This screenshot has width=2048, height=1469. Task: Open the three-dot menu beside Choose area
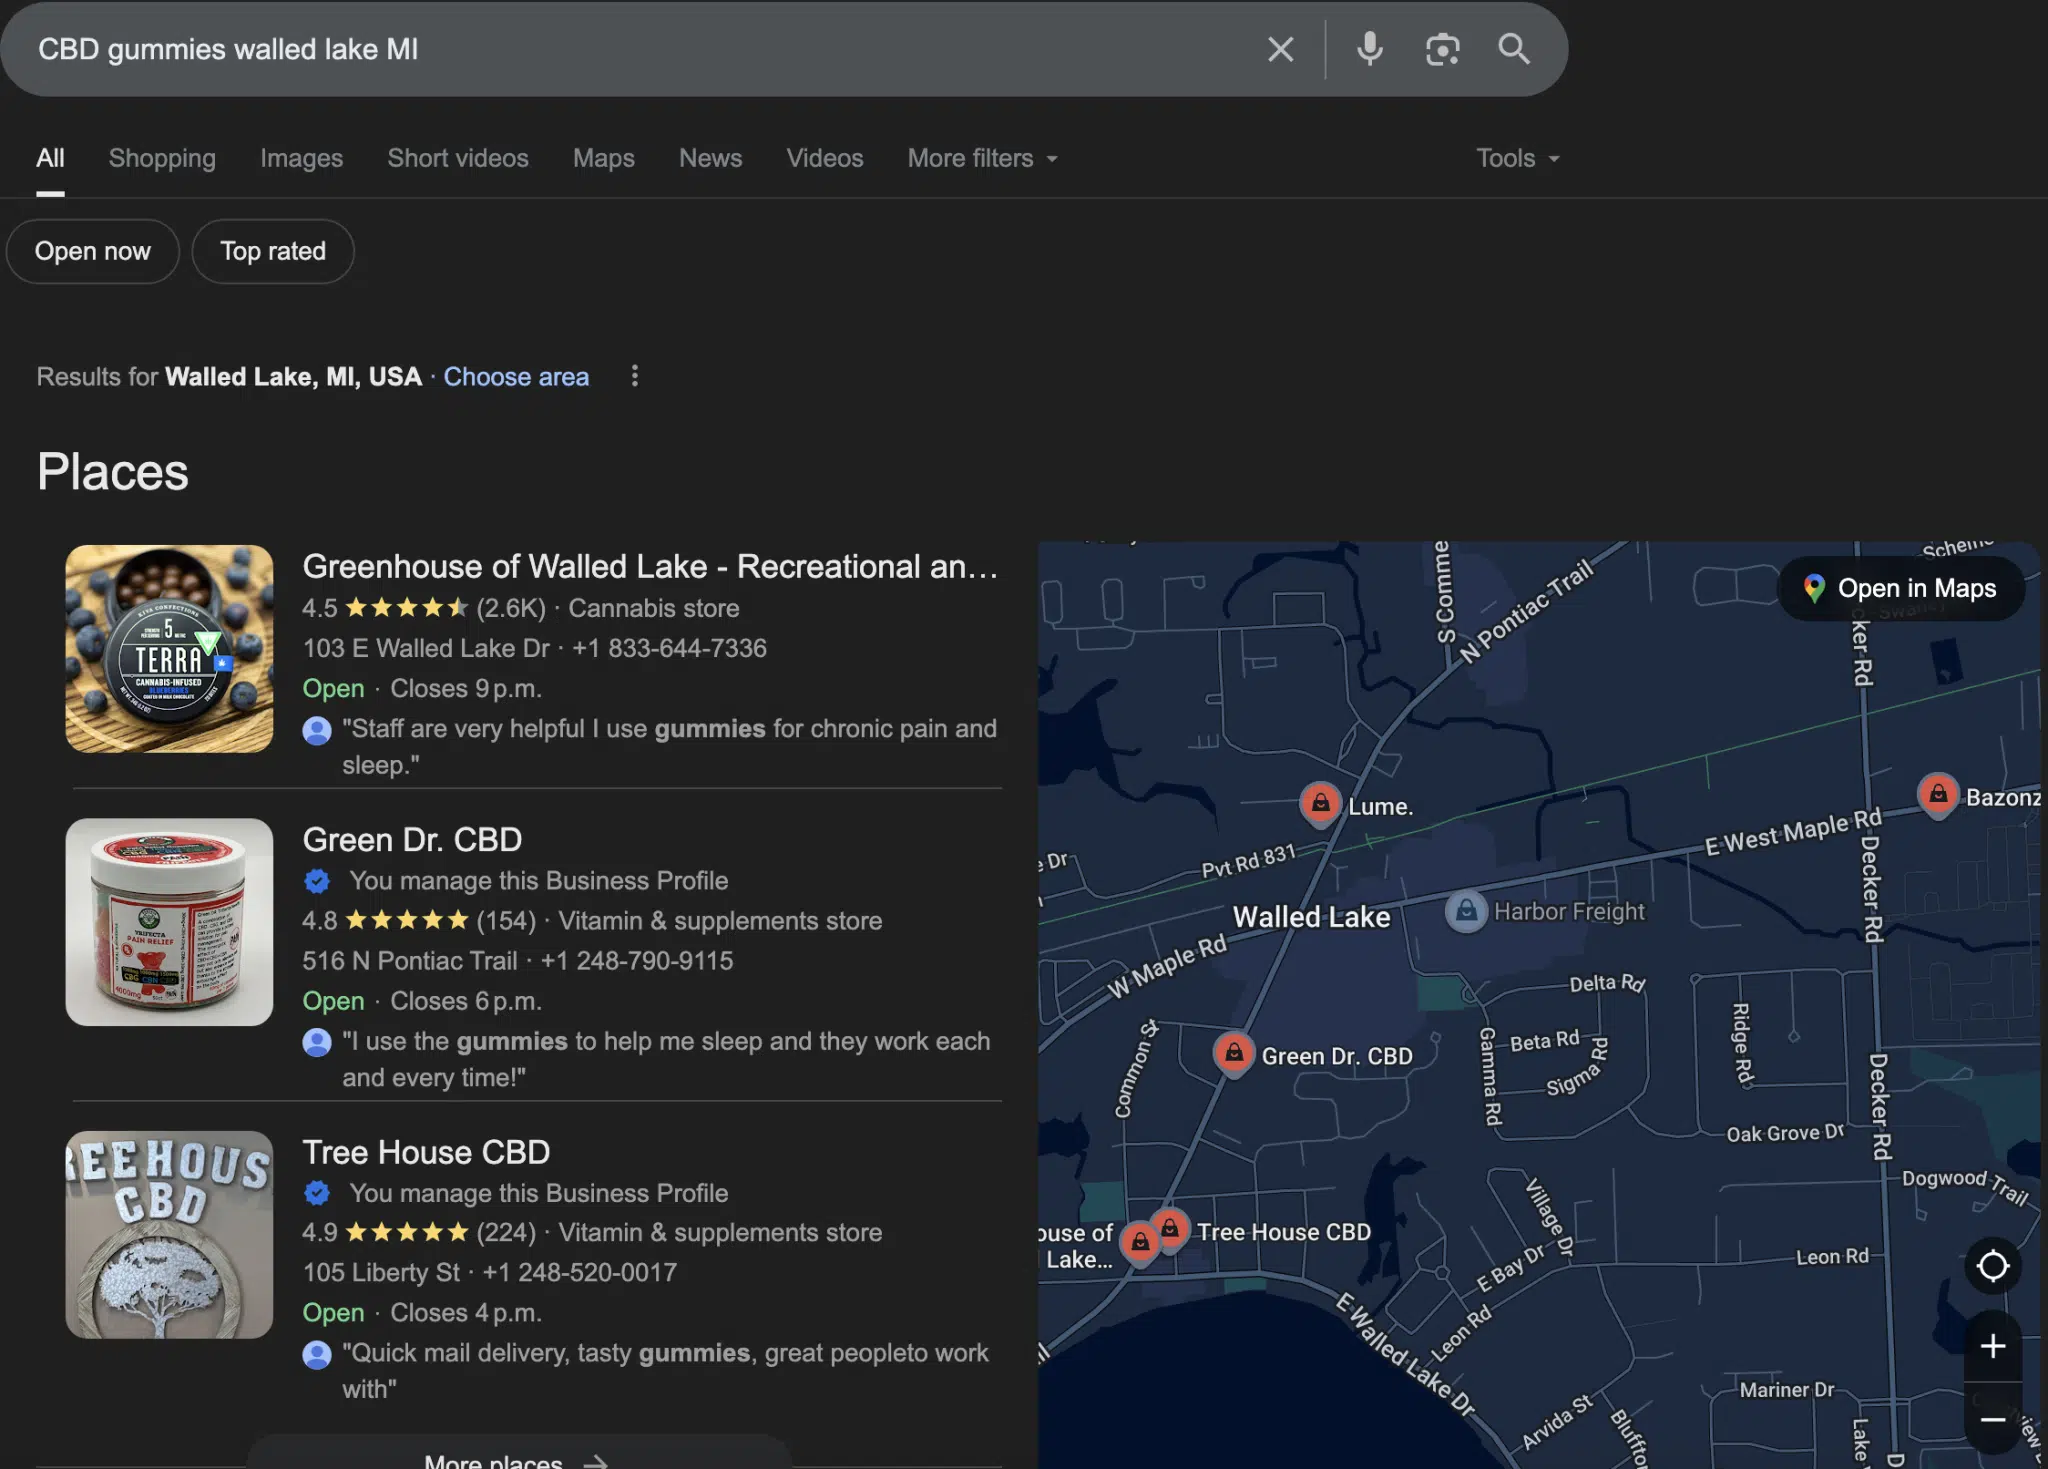[x=634, y=376]
